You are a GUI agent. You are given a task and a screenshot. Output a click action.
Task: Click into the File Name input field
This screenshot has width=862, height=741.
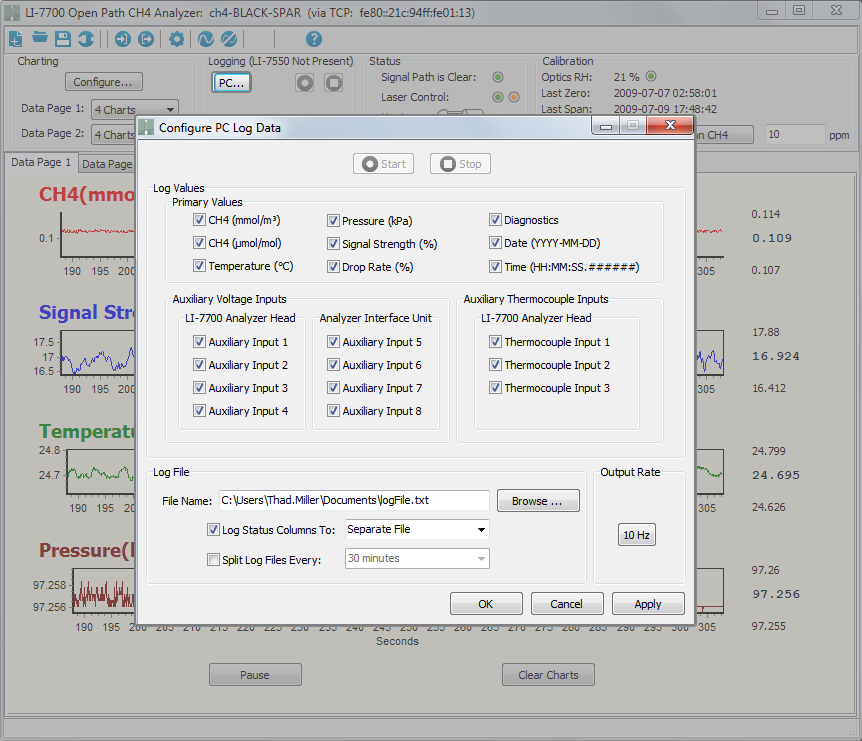point(355,500)
